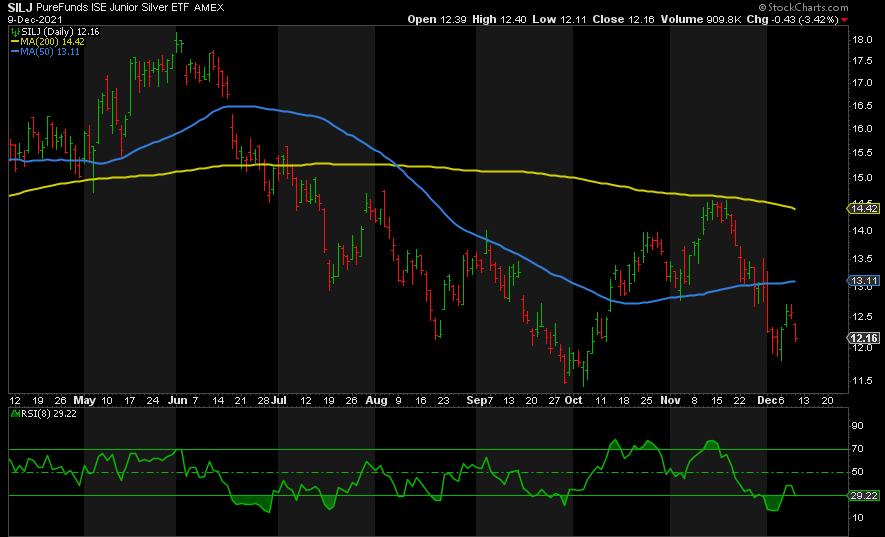Click the 13.5 price axis label
This screenshot has width=885, height=537.
pos(862,259)
